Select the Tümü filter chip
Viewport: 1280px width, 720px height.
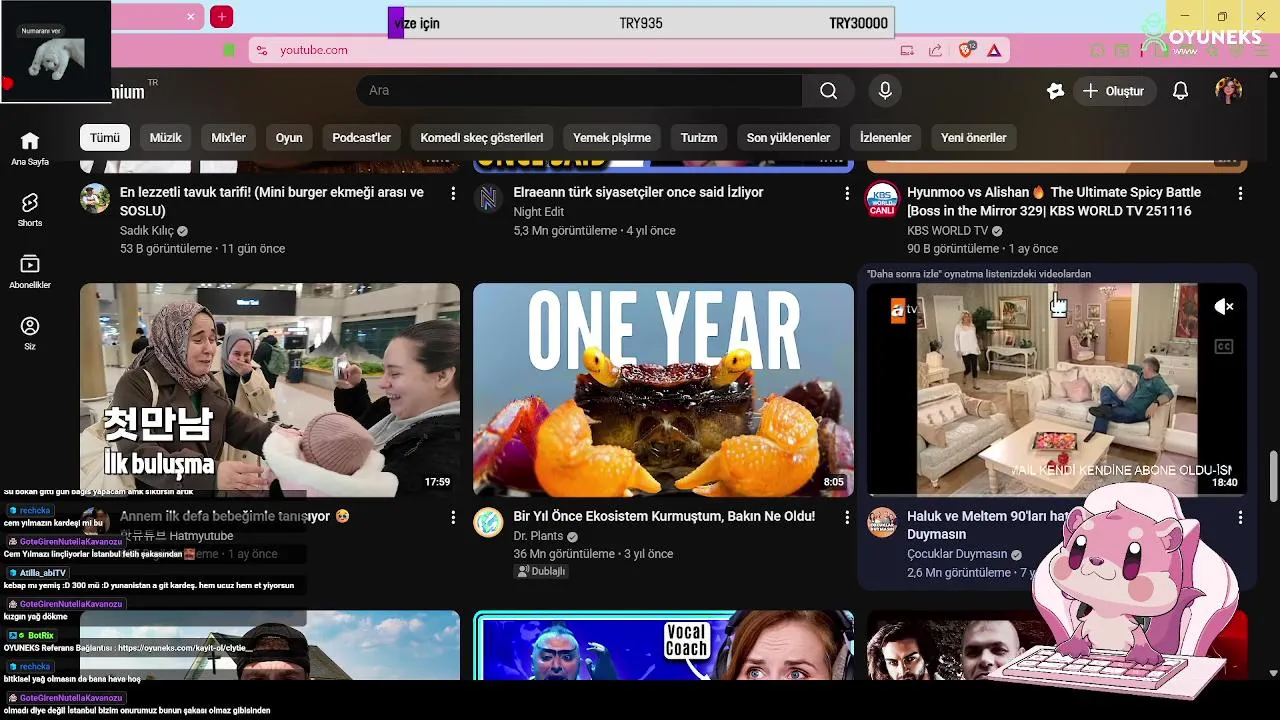(104, 138)
